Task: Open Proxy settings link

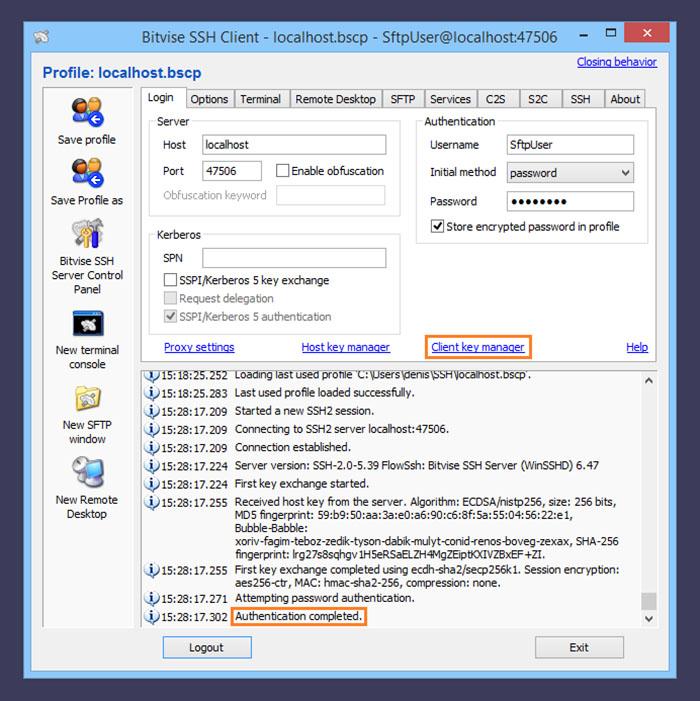Action: tap(199, 347)
